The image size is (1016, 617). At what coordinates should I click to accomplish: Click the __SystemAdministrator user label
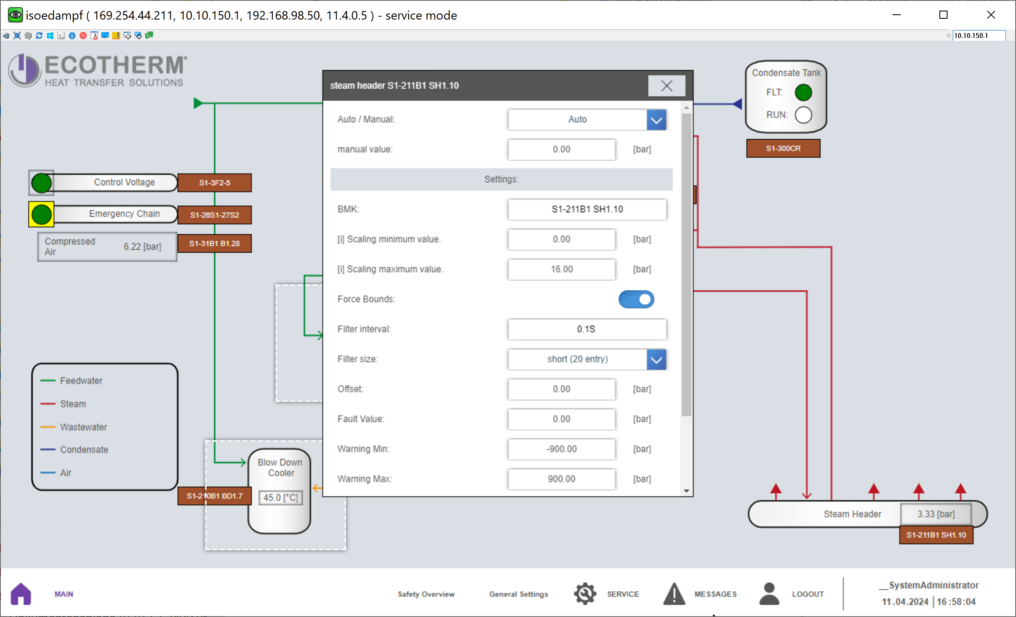(x=929, y=585)
